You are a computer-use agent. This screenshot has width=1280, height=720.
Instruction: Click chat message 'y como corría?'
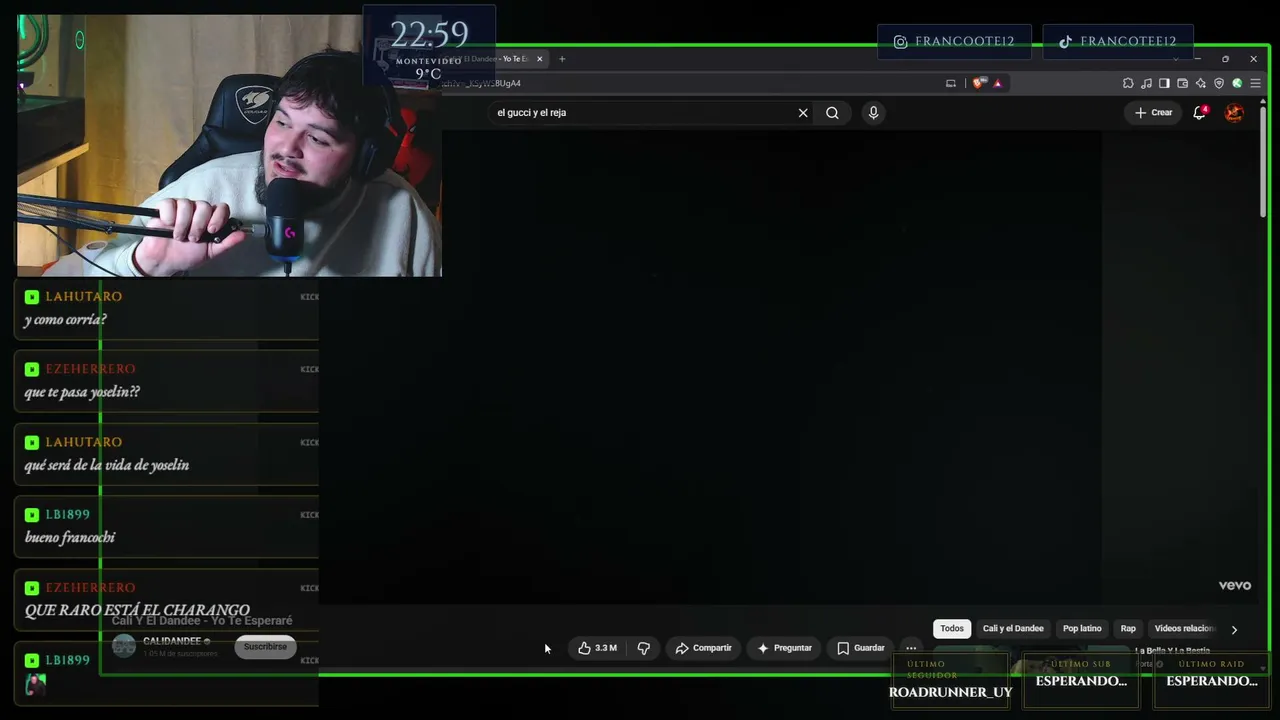65,320
